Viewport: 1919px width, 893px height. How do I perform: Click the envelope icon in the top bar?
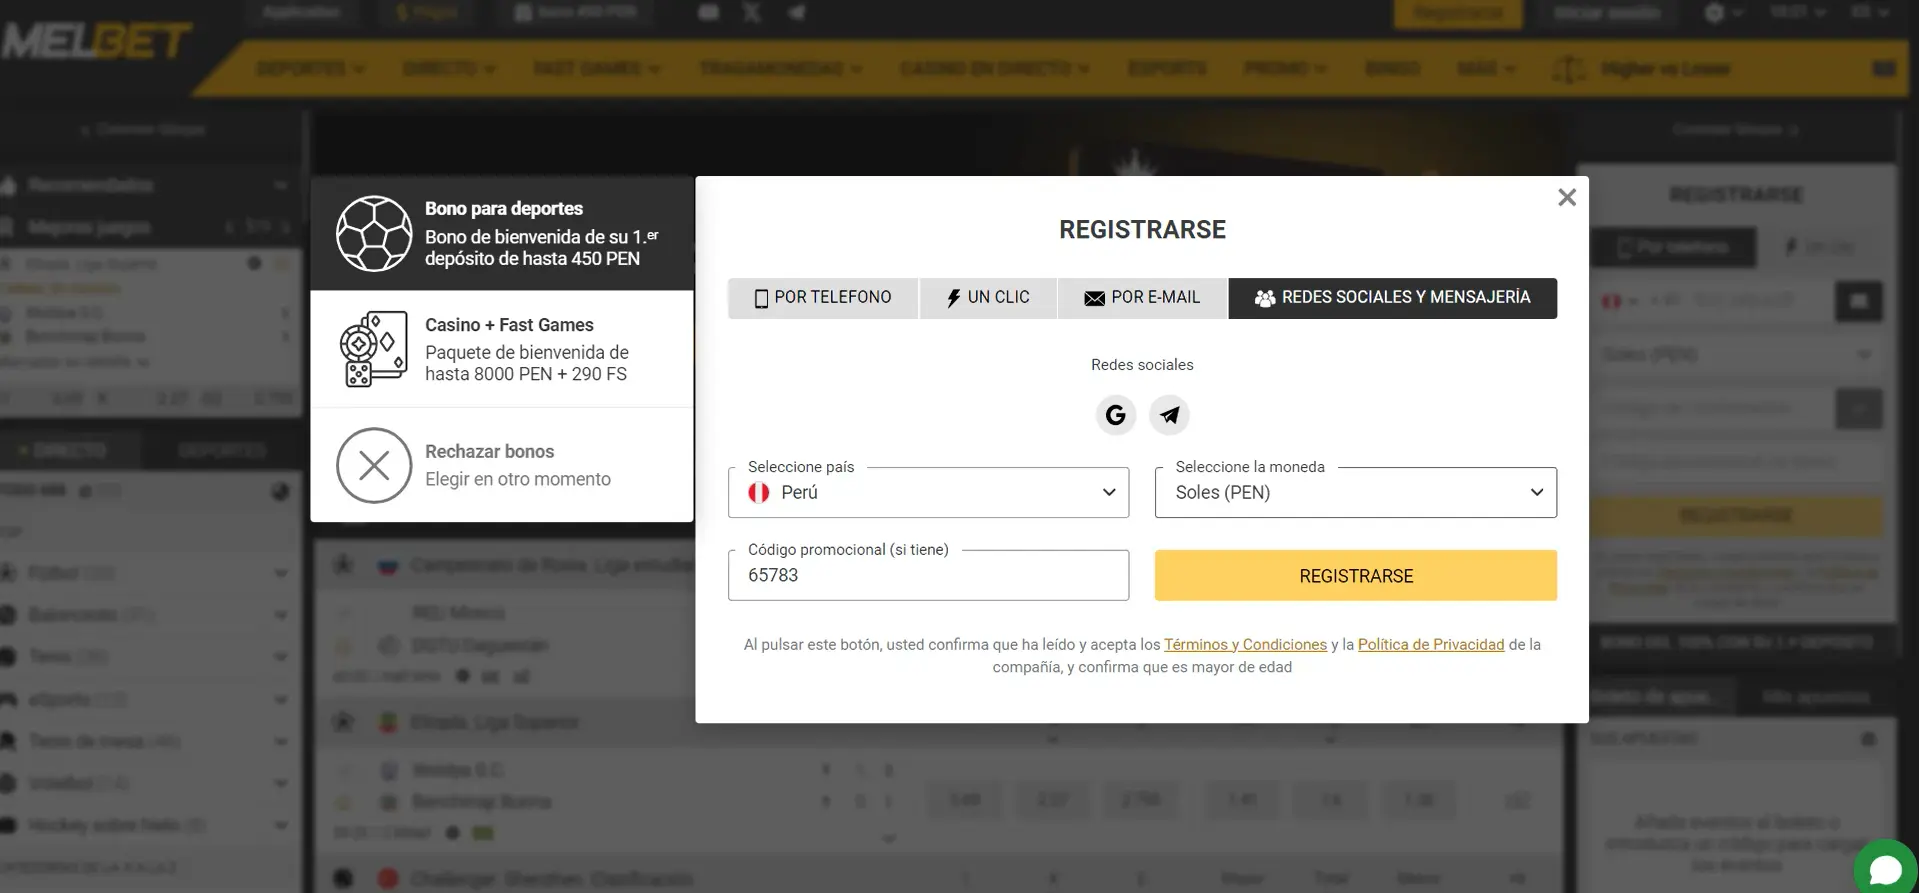coord(708,12)
